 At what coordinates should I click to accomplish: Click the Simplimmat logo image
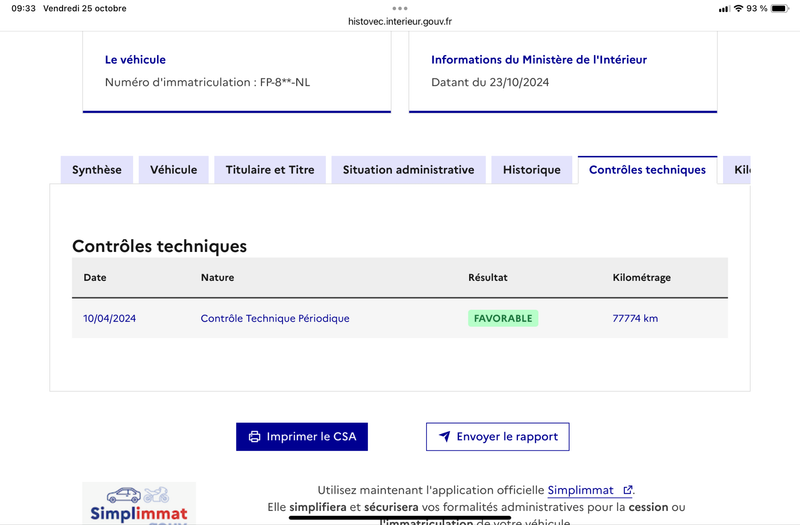click(x=139, y=503)
